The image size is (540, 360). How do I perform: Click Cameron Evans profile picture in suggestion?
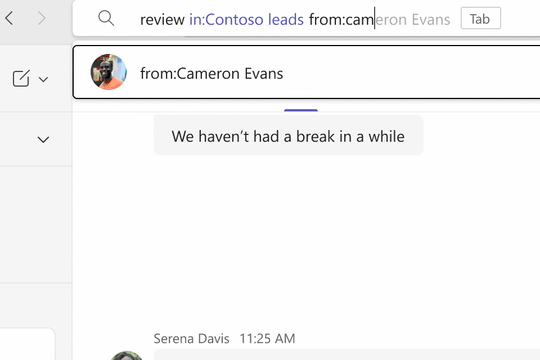pyautogui.click(x=108, y=72)
